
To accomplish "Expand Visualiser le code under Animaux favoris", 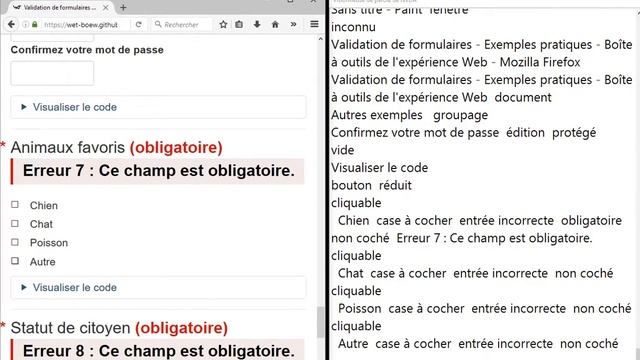I will [158, 287].
